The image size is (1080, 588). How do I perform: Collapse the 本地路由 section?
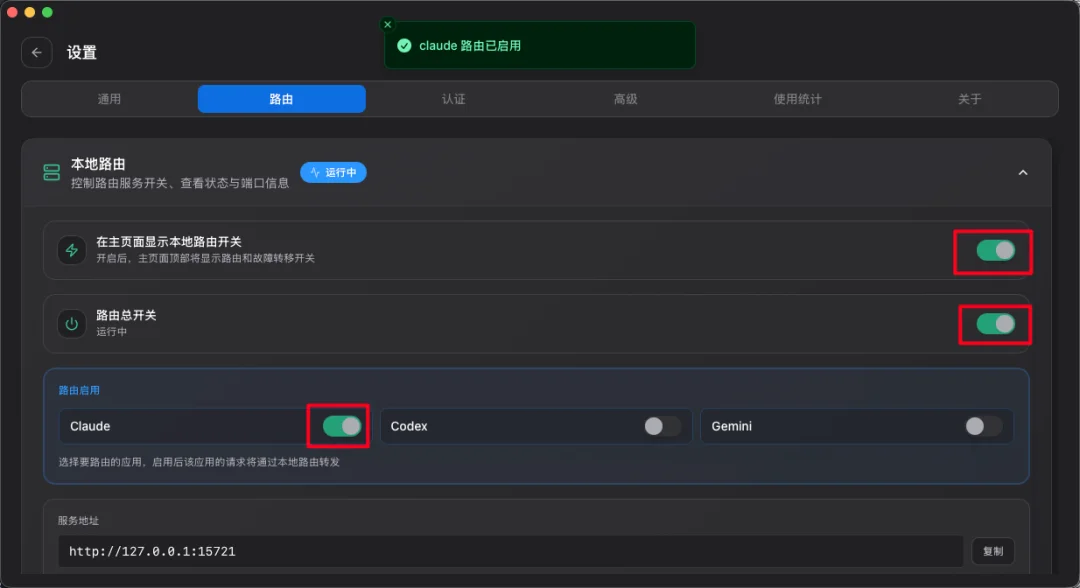pos(1023,172)
